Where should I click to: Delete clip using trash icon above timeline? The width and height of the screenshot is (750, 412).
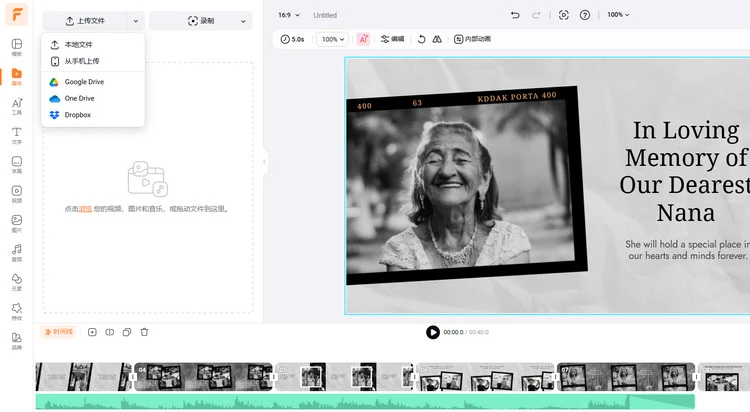coord(144,332)
